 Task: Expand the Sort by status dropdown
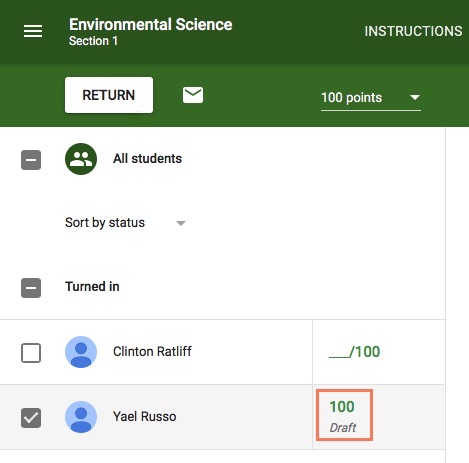pos(125,223)
